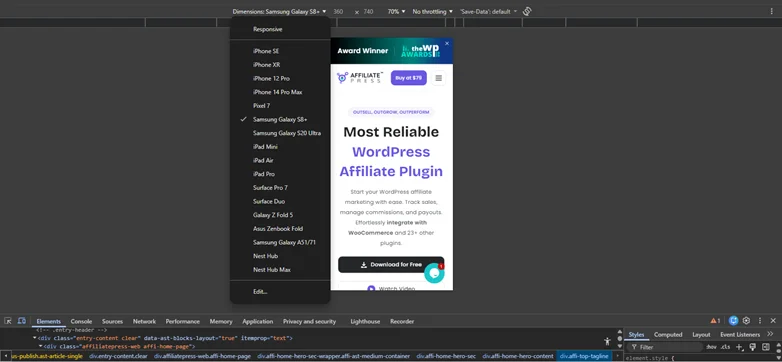The image size is (782, 362).
Task: Switch to the Performance tab
Action: click(183, 322)
